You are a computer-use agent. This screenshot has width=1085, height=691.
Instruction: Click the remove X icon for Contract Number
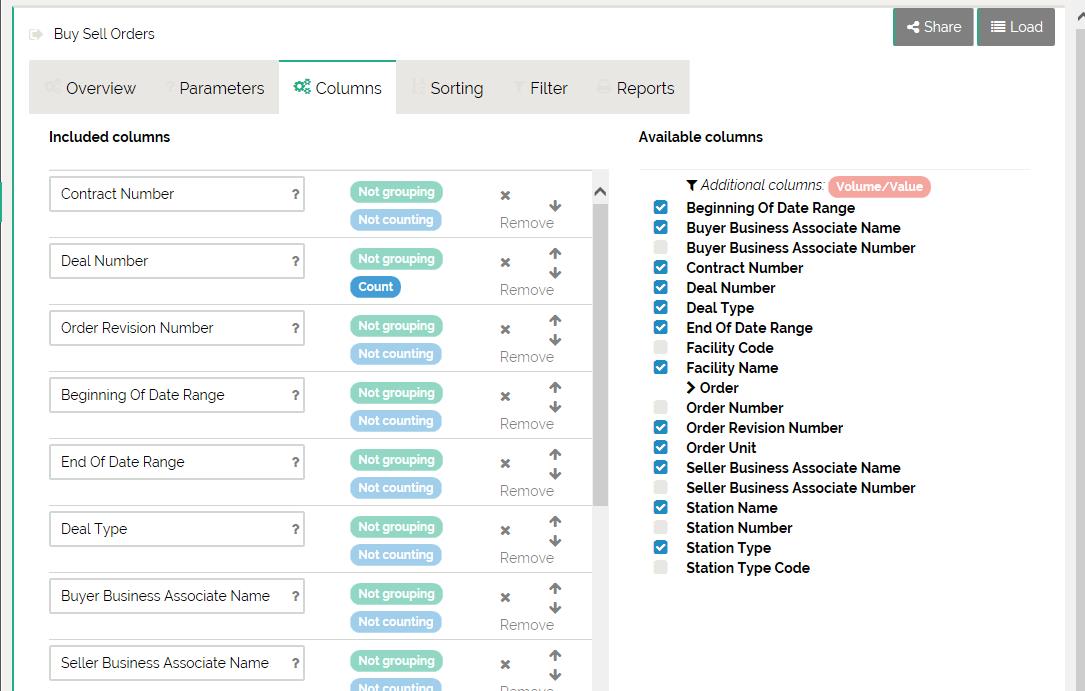pos(505,196)
